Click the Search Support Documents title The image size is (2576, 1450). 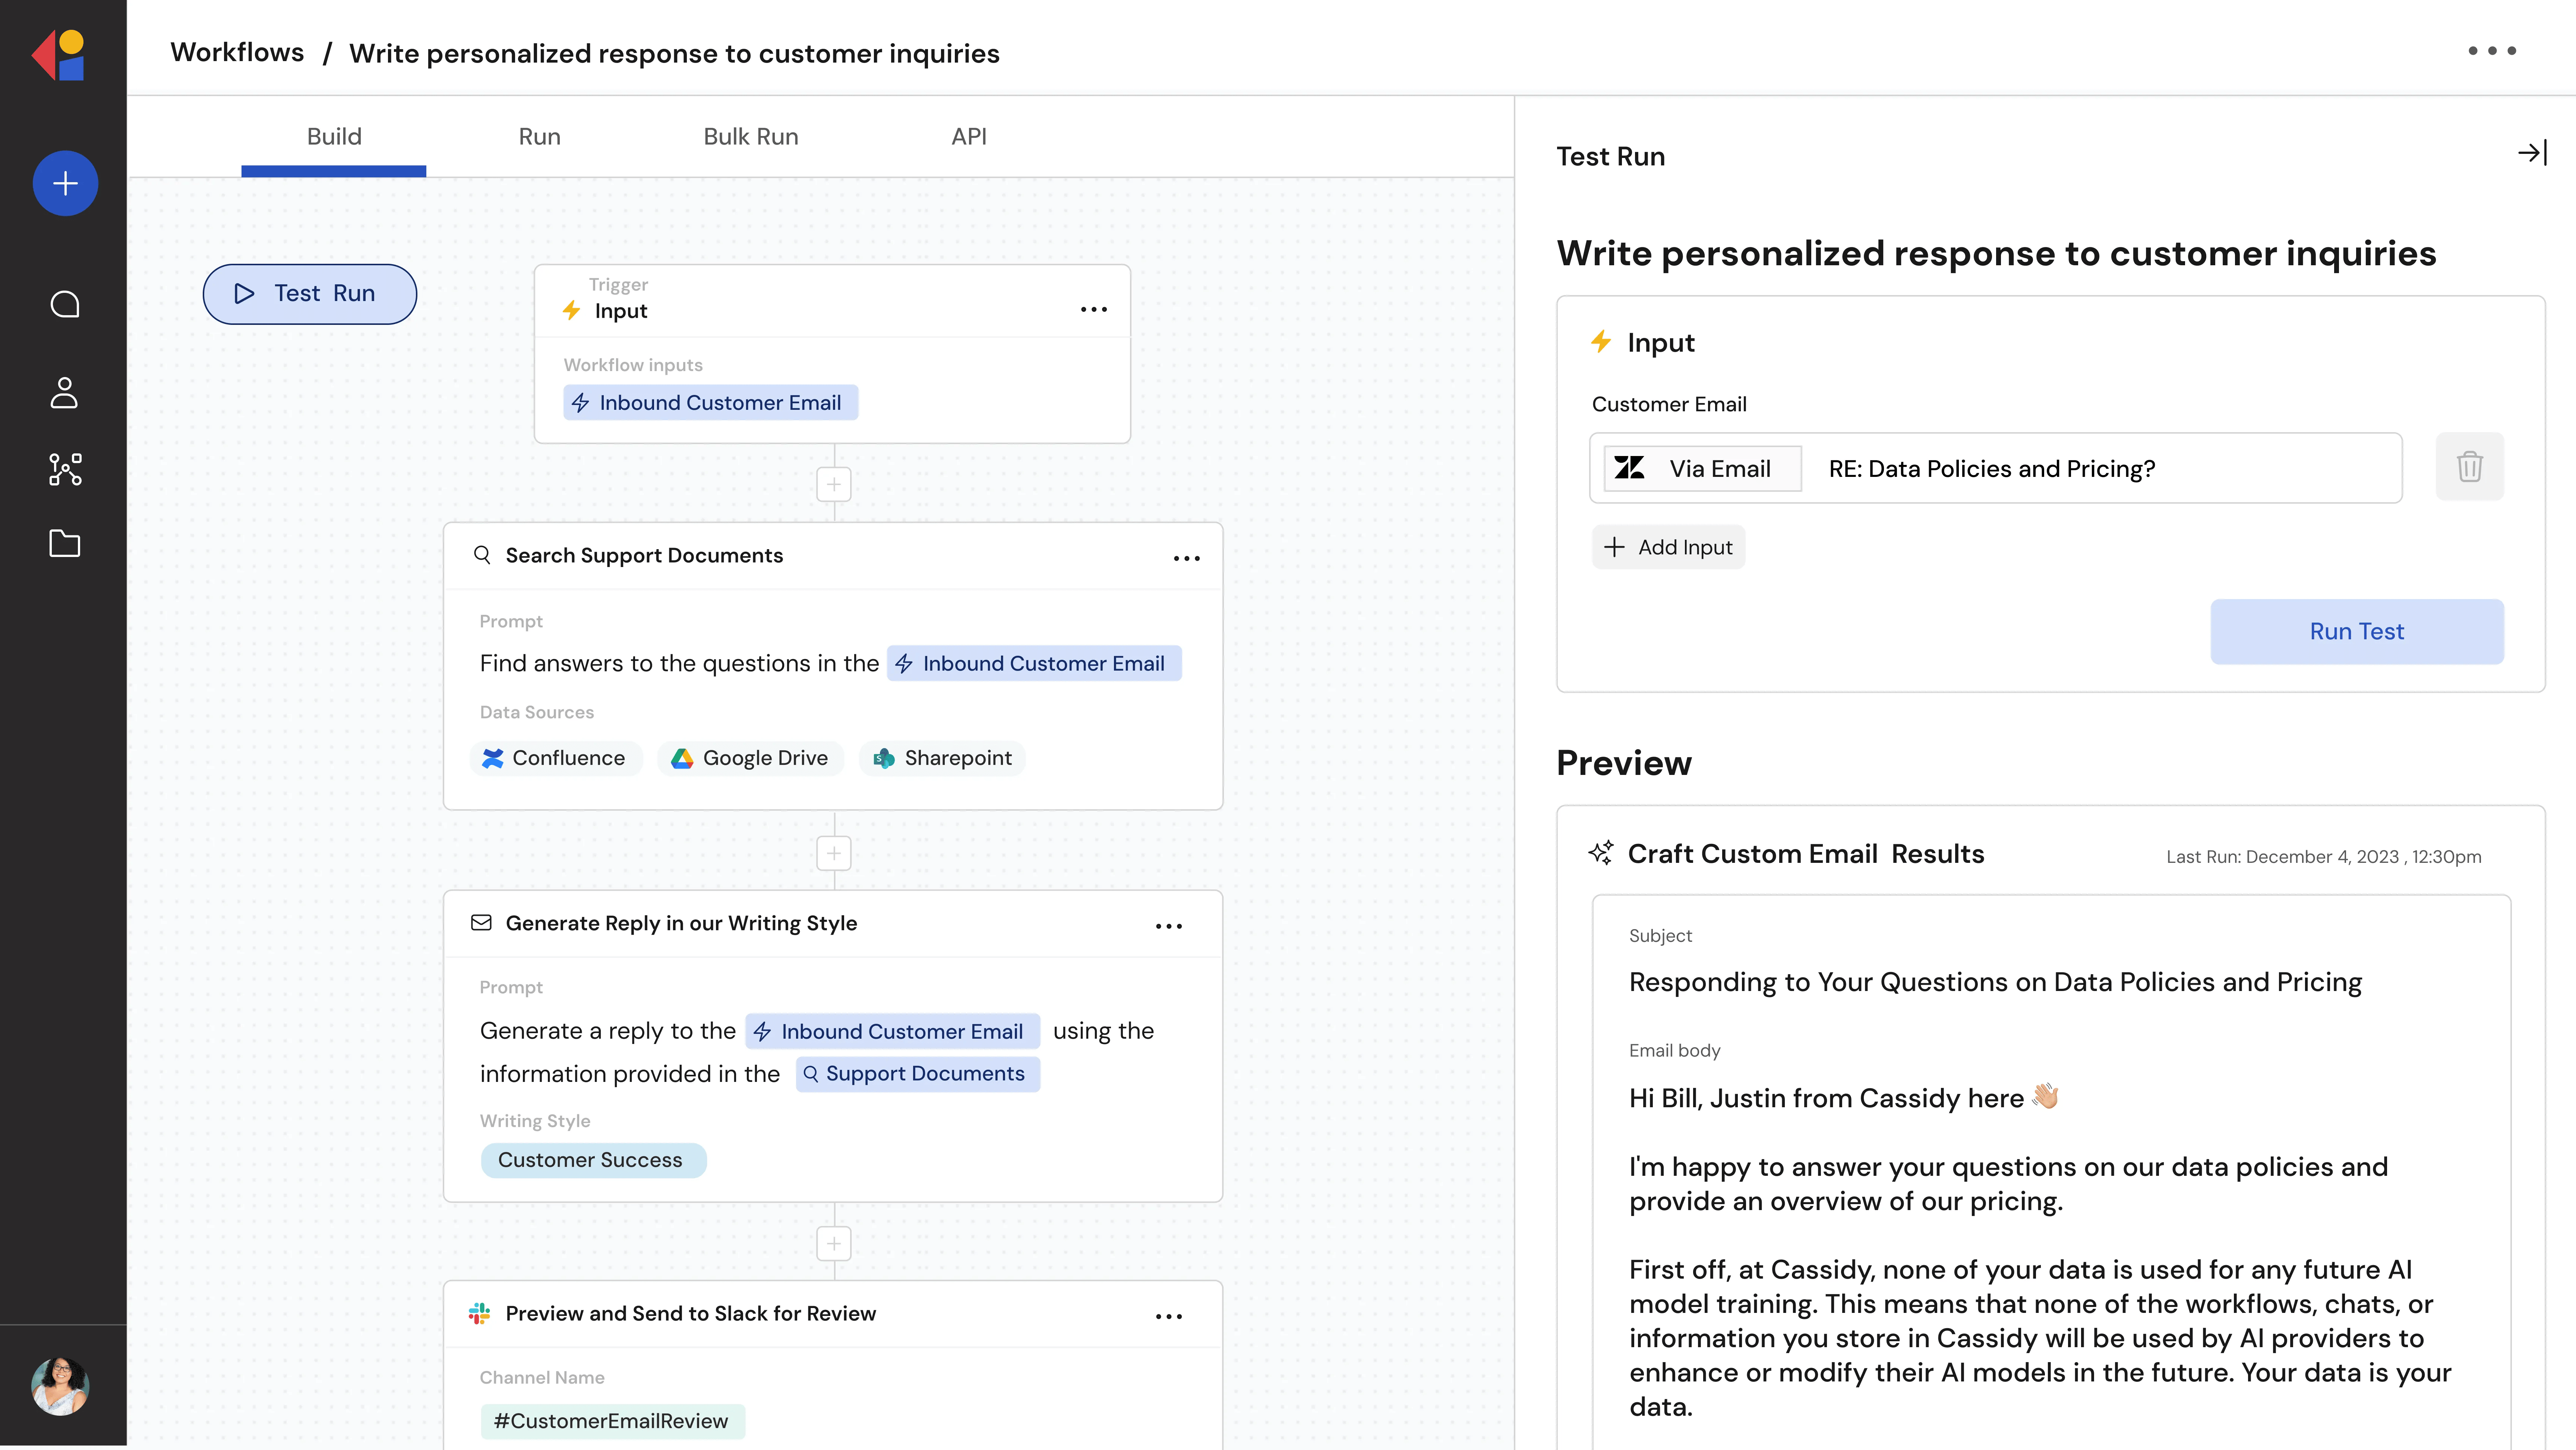click(644, 555)
